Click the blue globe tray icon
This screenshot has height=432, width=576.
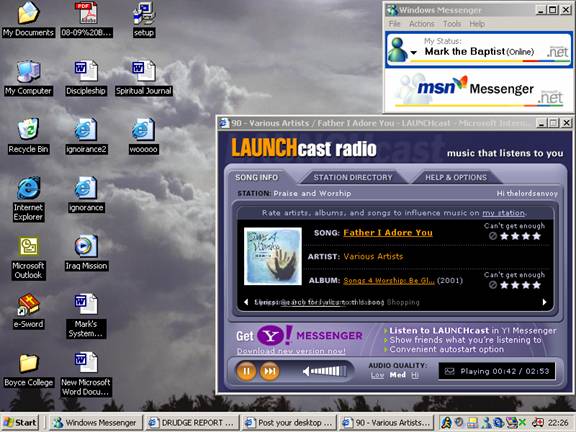499,423
